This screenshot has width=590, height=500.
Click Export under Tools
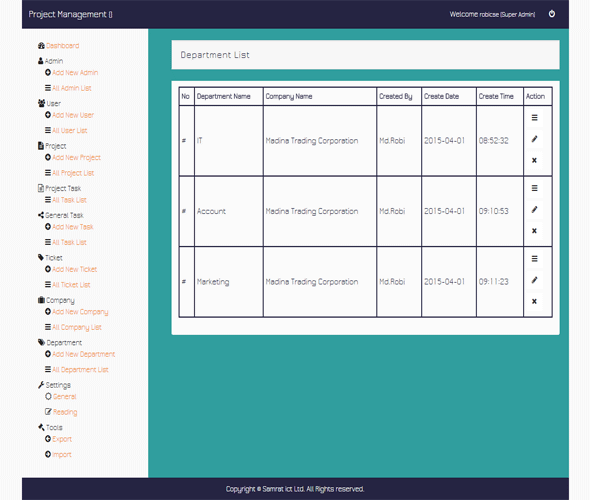point(62,439)
